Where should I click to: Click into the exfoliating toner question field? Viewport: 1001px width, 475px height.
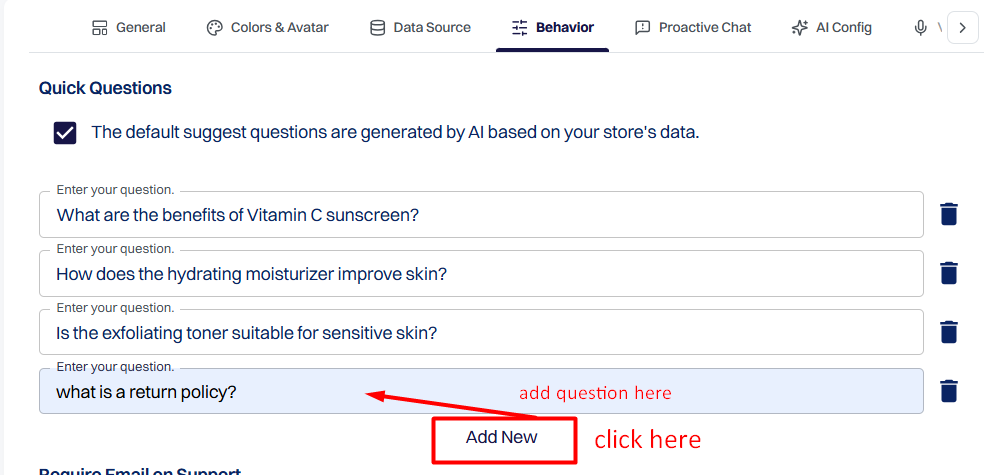coord(481,332)
